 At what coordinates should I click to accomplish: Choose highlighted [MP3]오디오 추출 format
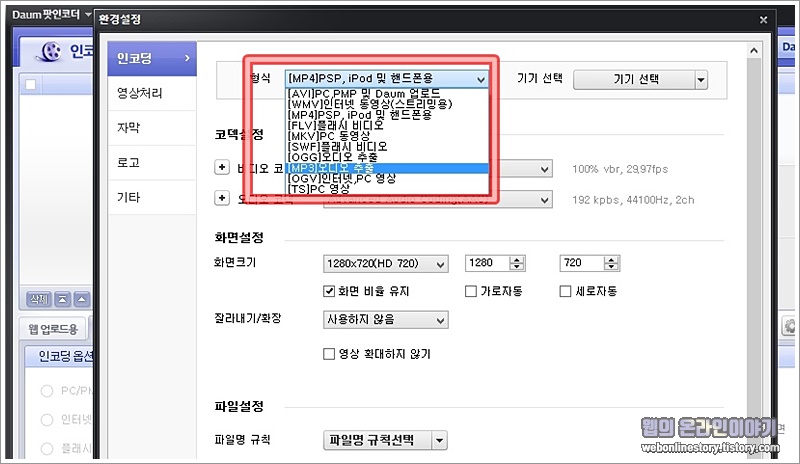click(386, 168)
